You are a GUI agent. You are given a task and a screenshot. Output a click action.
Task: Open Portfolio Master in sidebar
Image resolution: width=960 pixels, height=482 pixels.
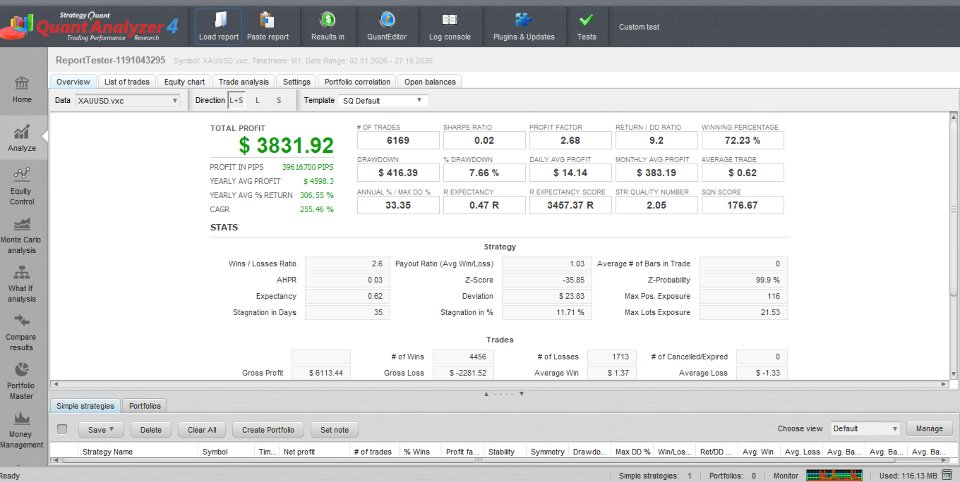coord(21,382)
